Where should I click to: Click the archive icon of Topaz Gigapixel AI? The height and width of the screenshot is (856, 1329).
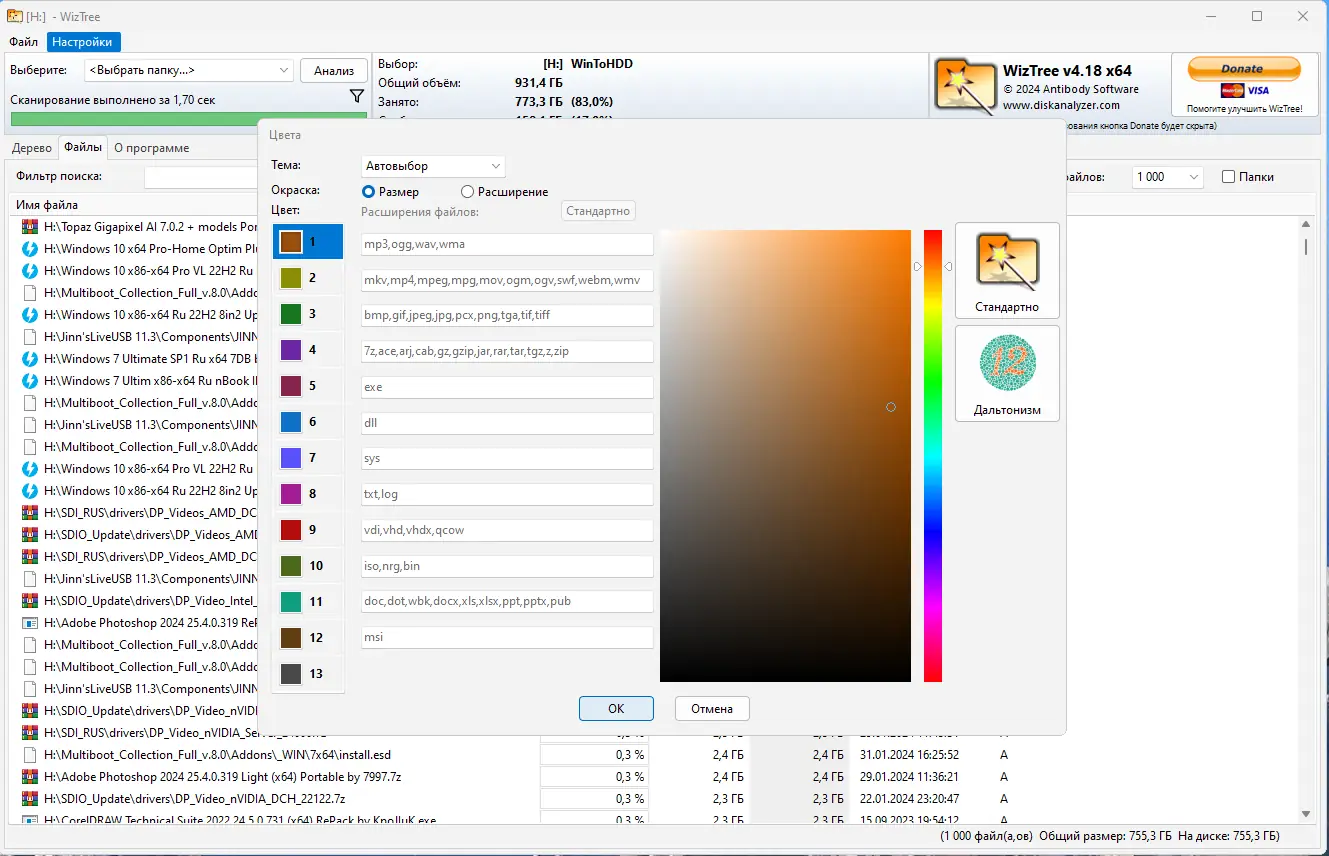pyautogui.click(x=30, y=227)
